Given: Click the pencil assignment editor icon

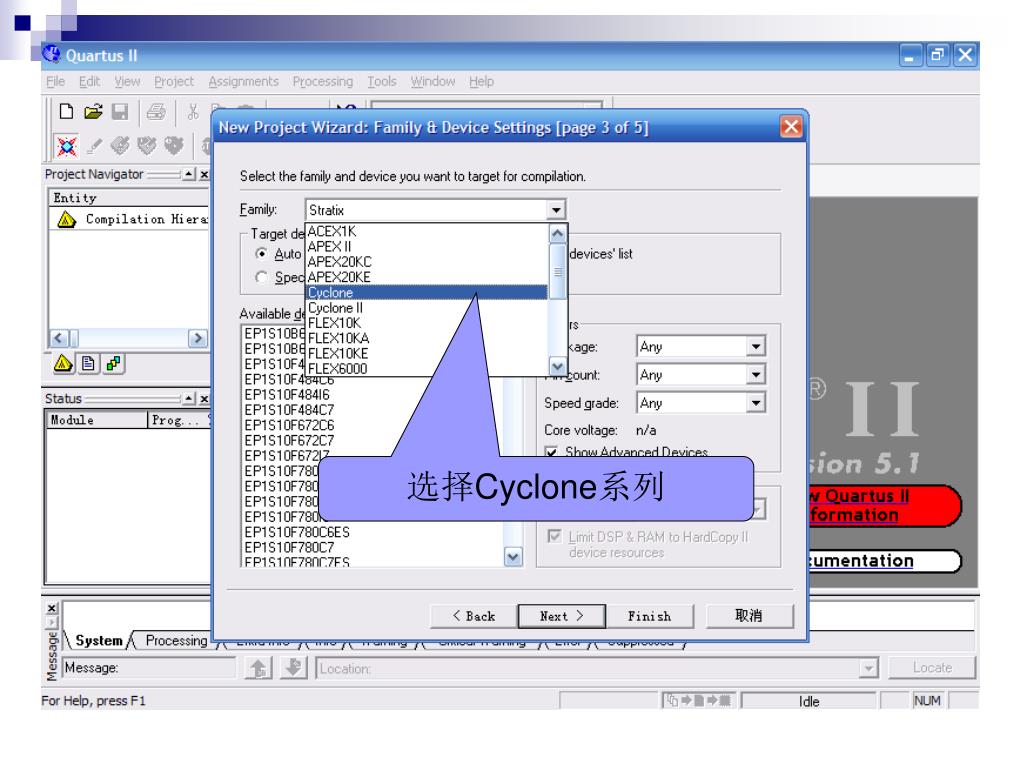Looking at the screenshot, I should click(x=94, y=146).
